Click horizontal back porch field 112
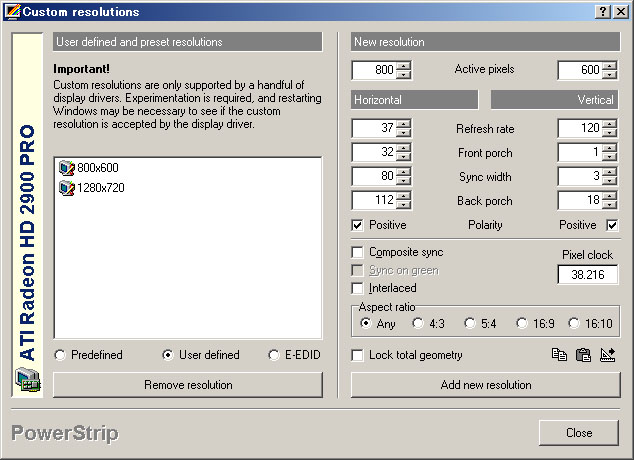 [x=374, y=200]
